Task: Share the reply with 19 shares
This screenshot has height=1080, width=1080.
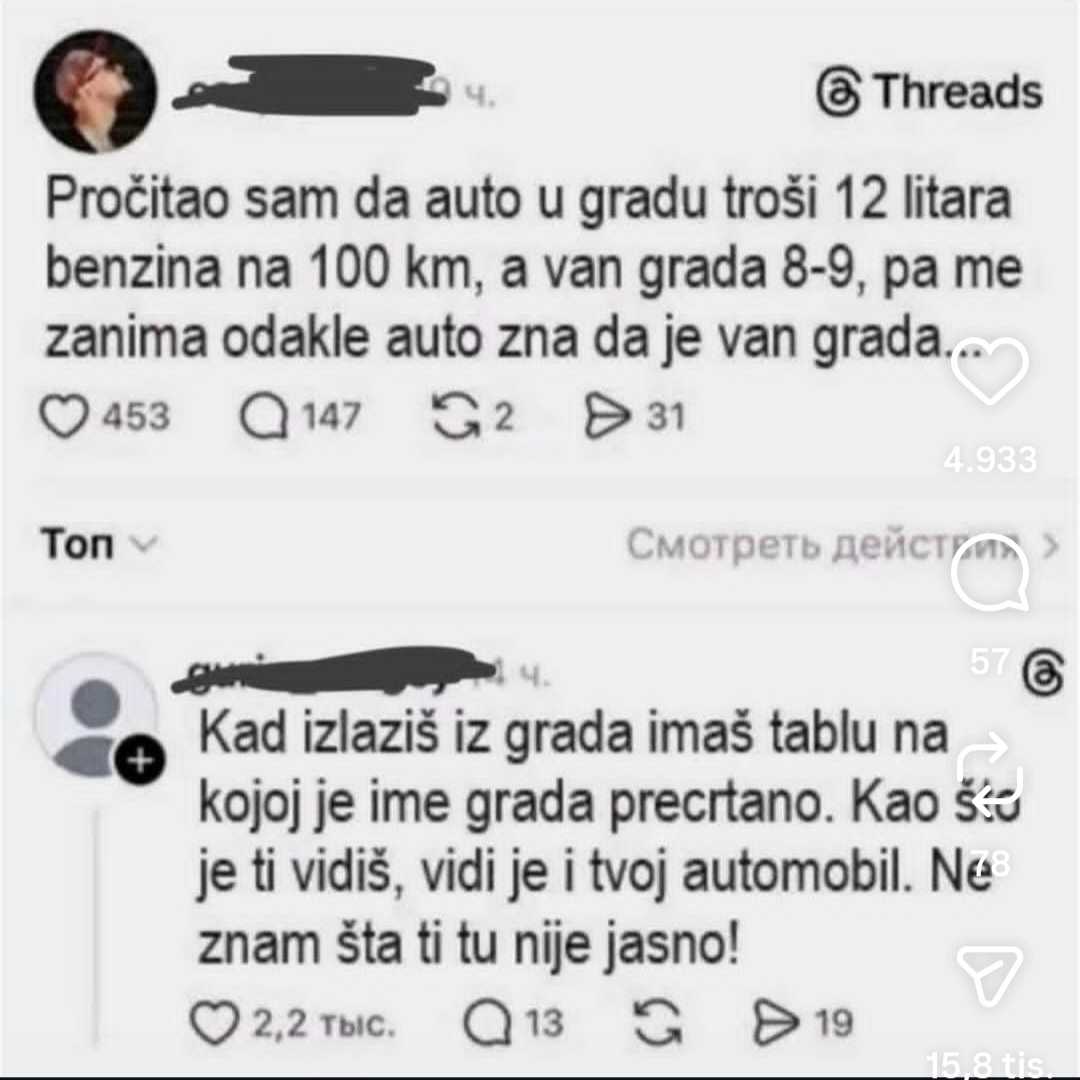Action: (776, 1024)
